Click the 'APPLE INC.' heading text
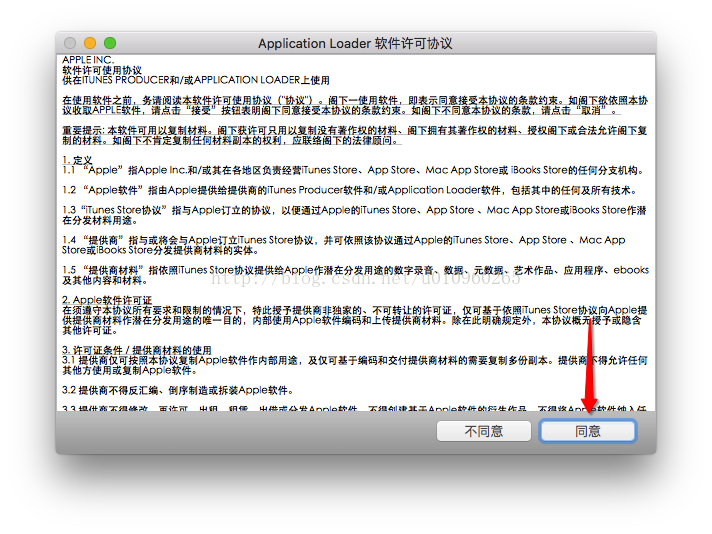 pyautogui.click(x=88, y=60)
